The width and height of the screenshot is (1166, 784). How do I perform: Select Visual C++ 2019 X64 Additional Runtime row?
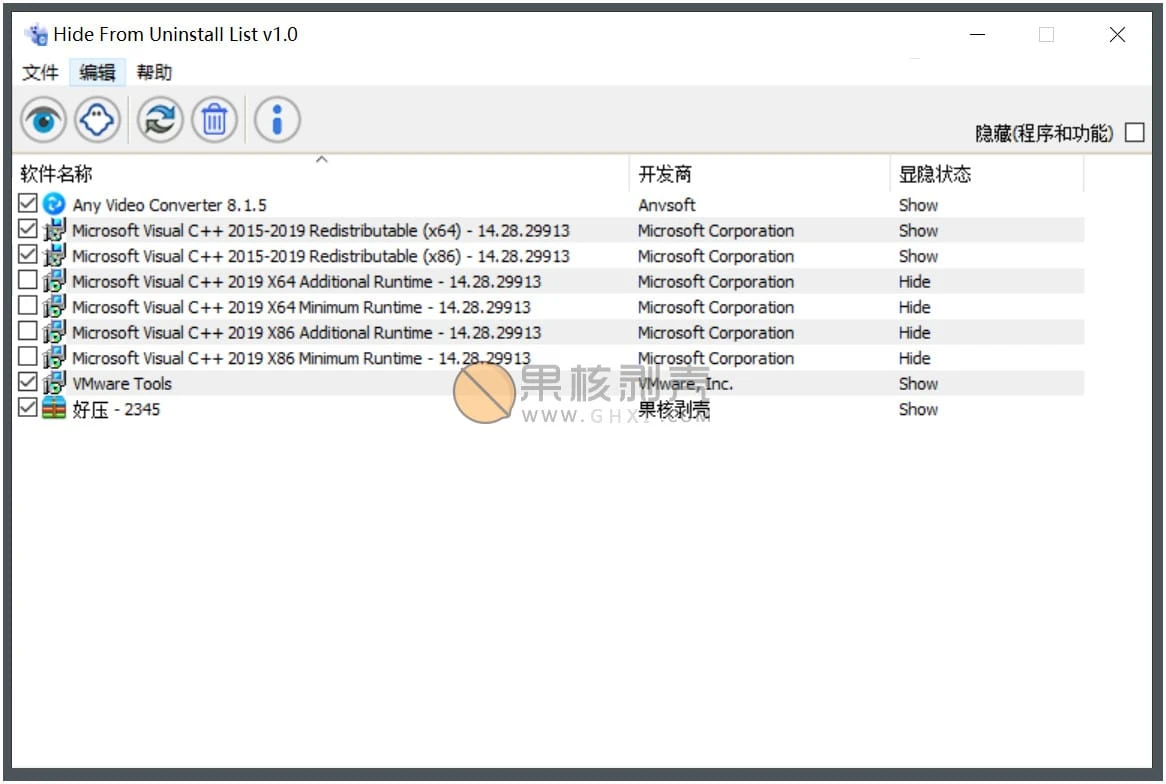pyautogui.click(x=549, y=281)
